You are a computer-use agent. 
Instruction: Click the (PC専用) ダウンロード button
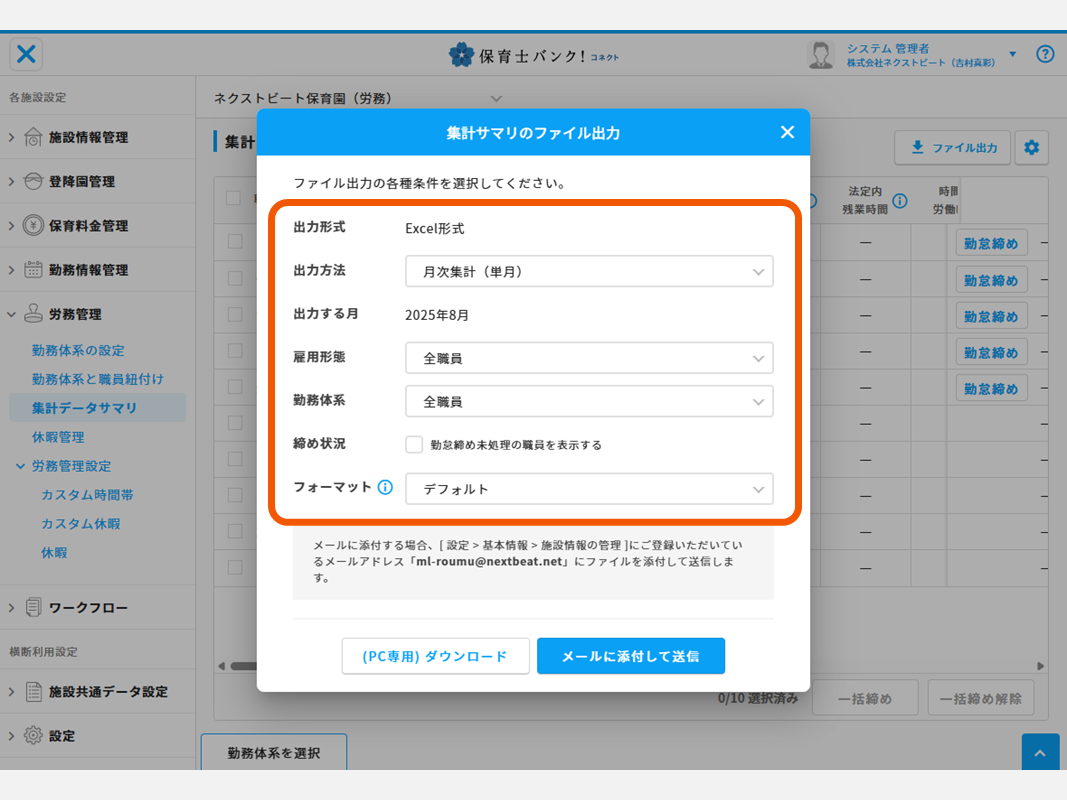[x=435, y=656]
